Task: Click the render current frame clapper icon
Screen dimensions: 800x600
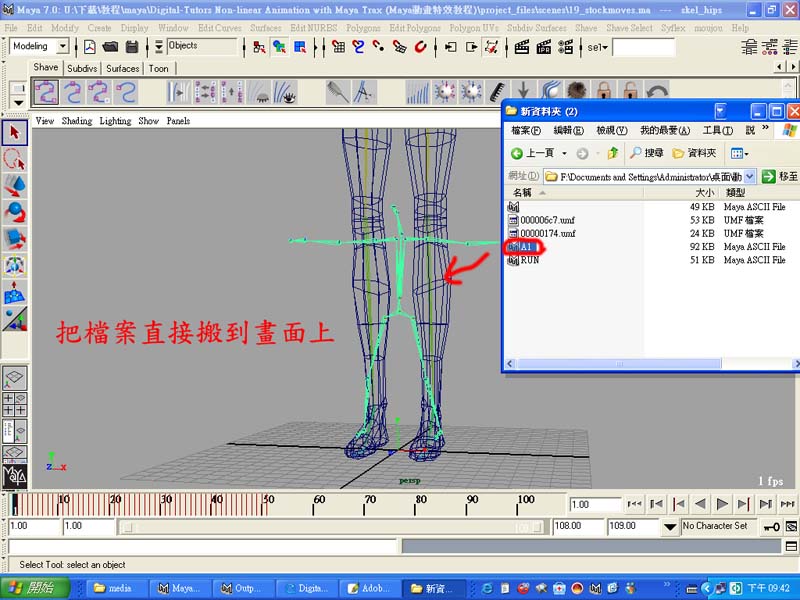Action: click(x=521, y=47)
